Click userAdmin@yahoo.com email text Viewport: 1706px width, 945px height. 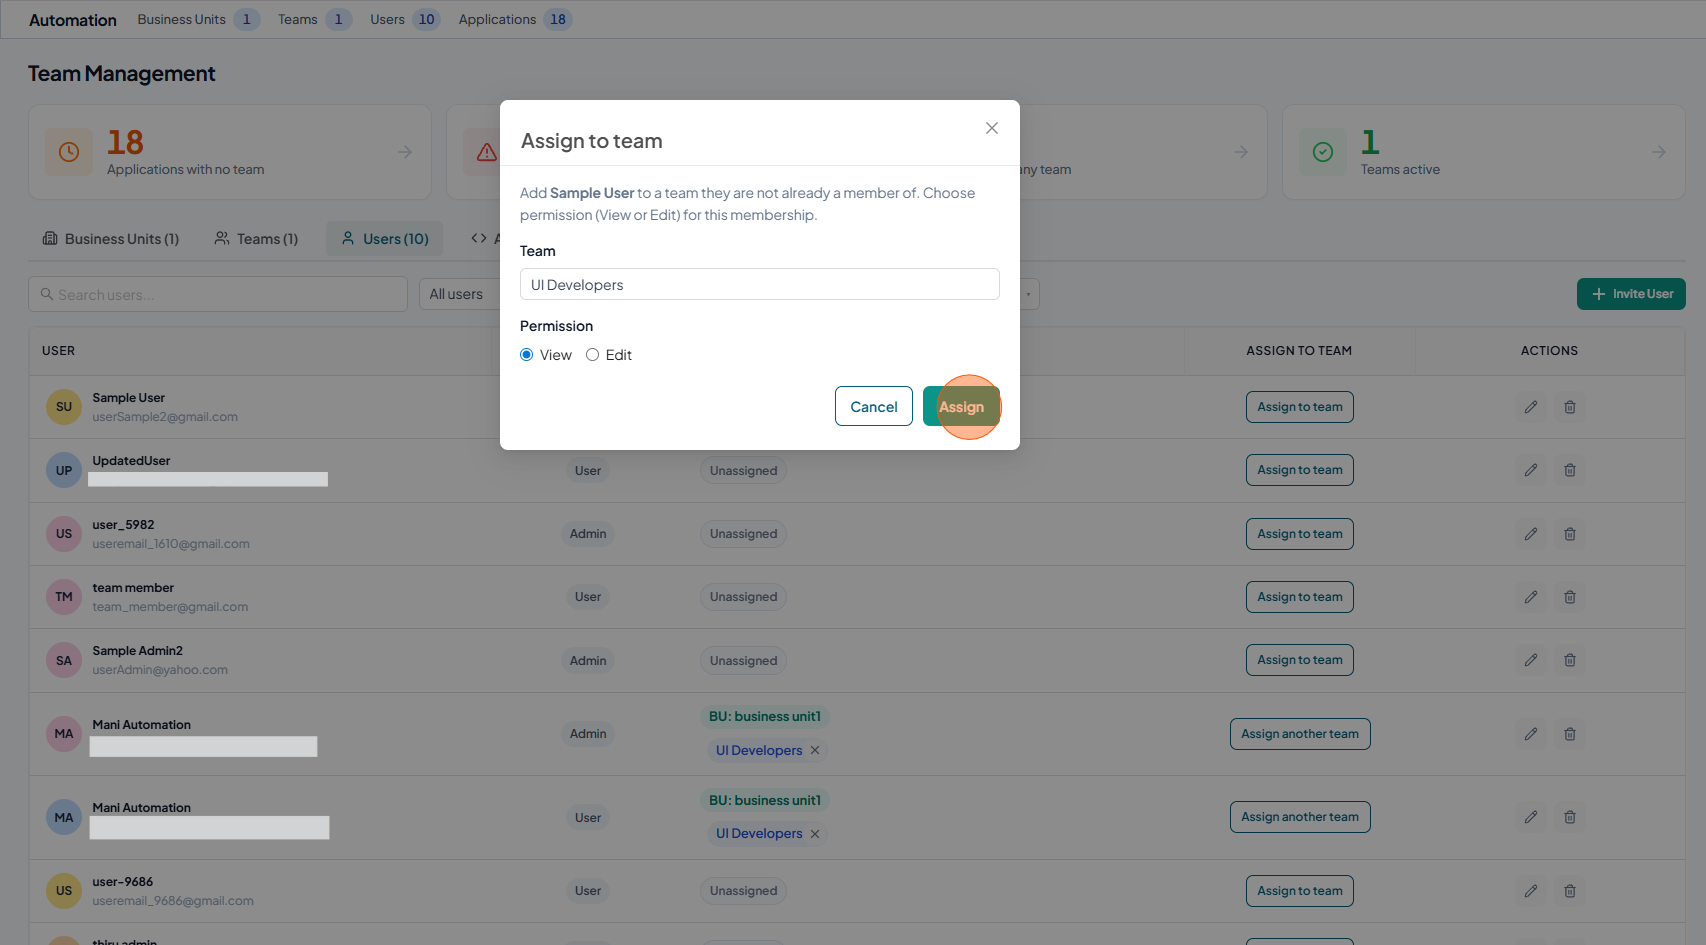(x=160, y=670)
